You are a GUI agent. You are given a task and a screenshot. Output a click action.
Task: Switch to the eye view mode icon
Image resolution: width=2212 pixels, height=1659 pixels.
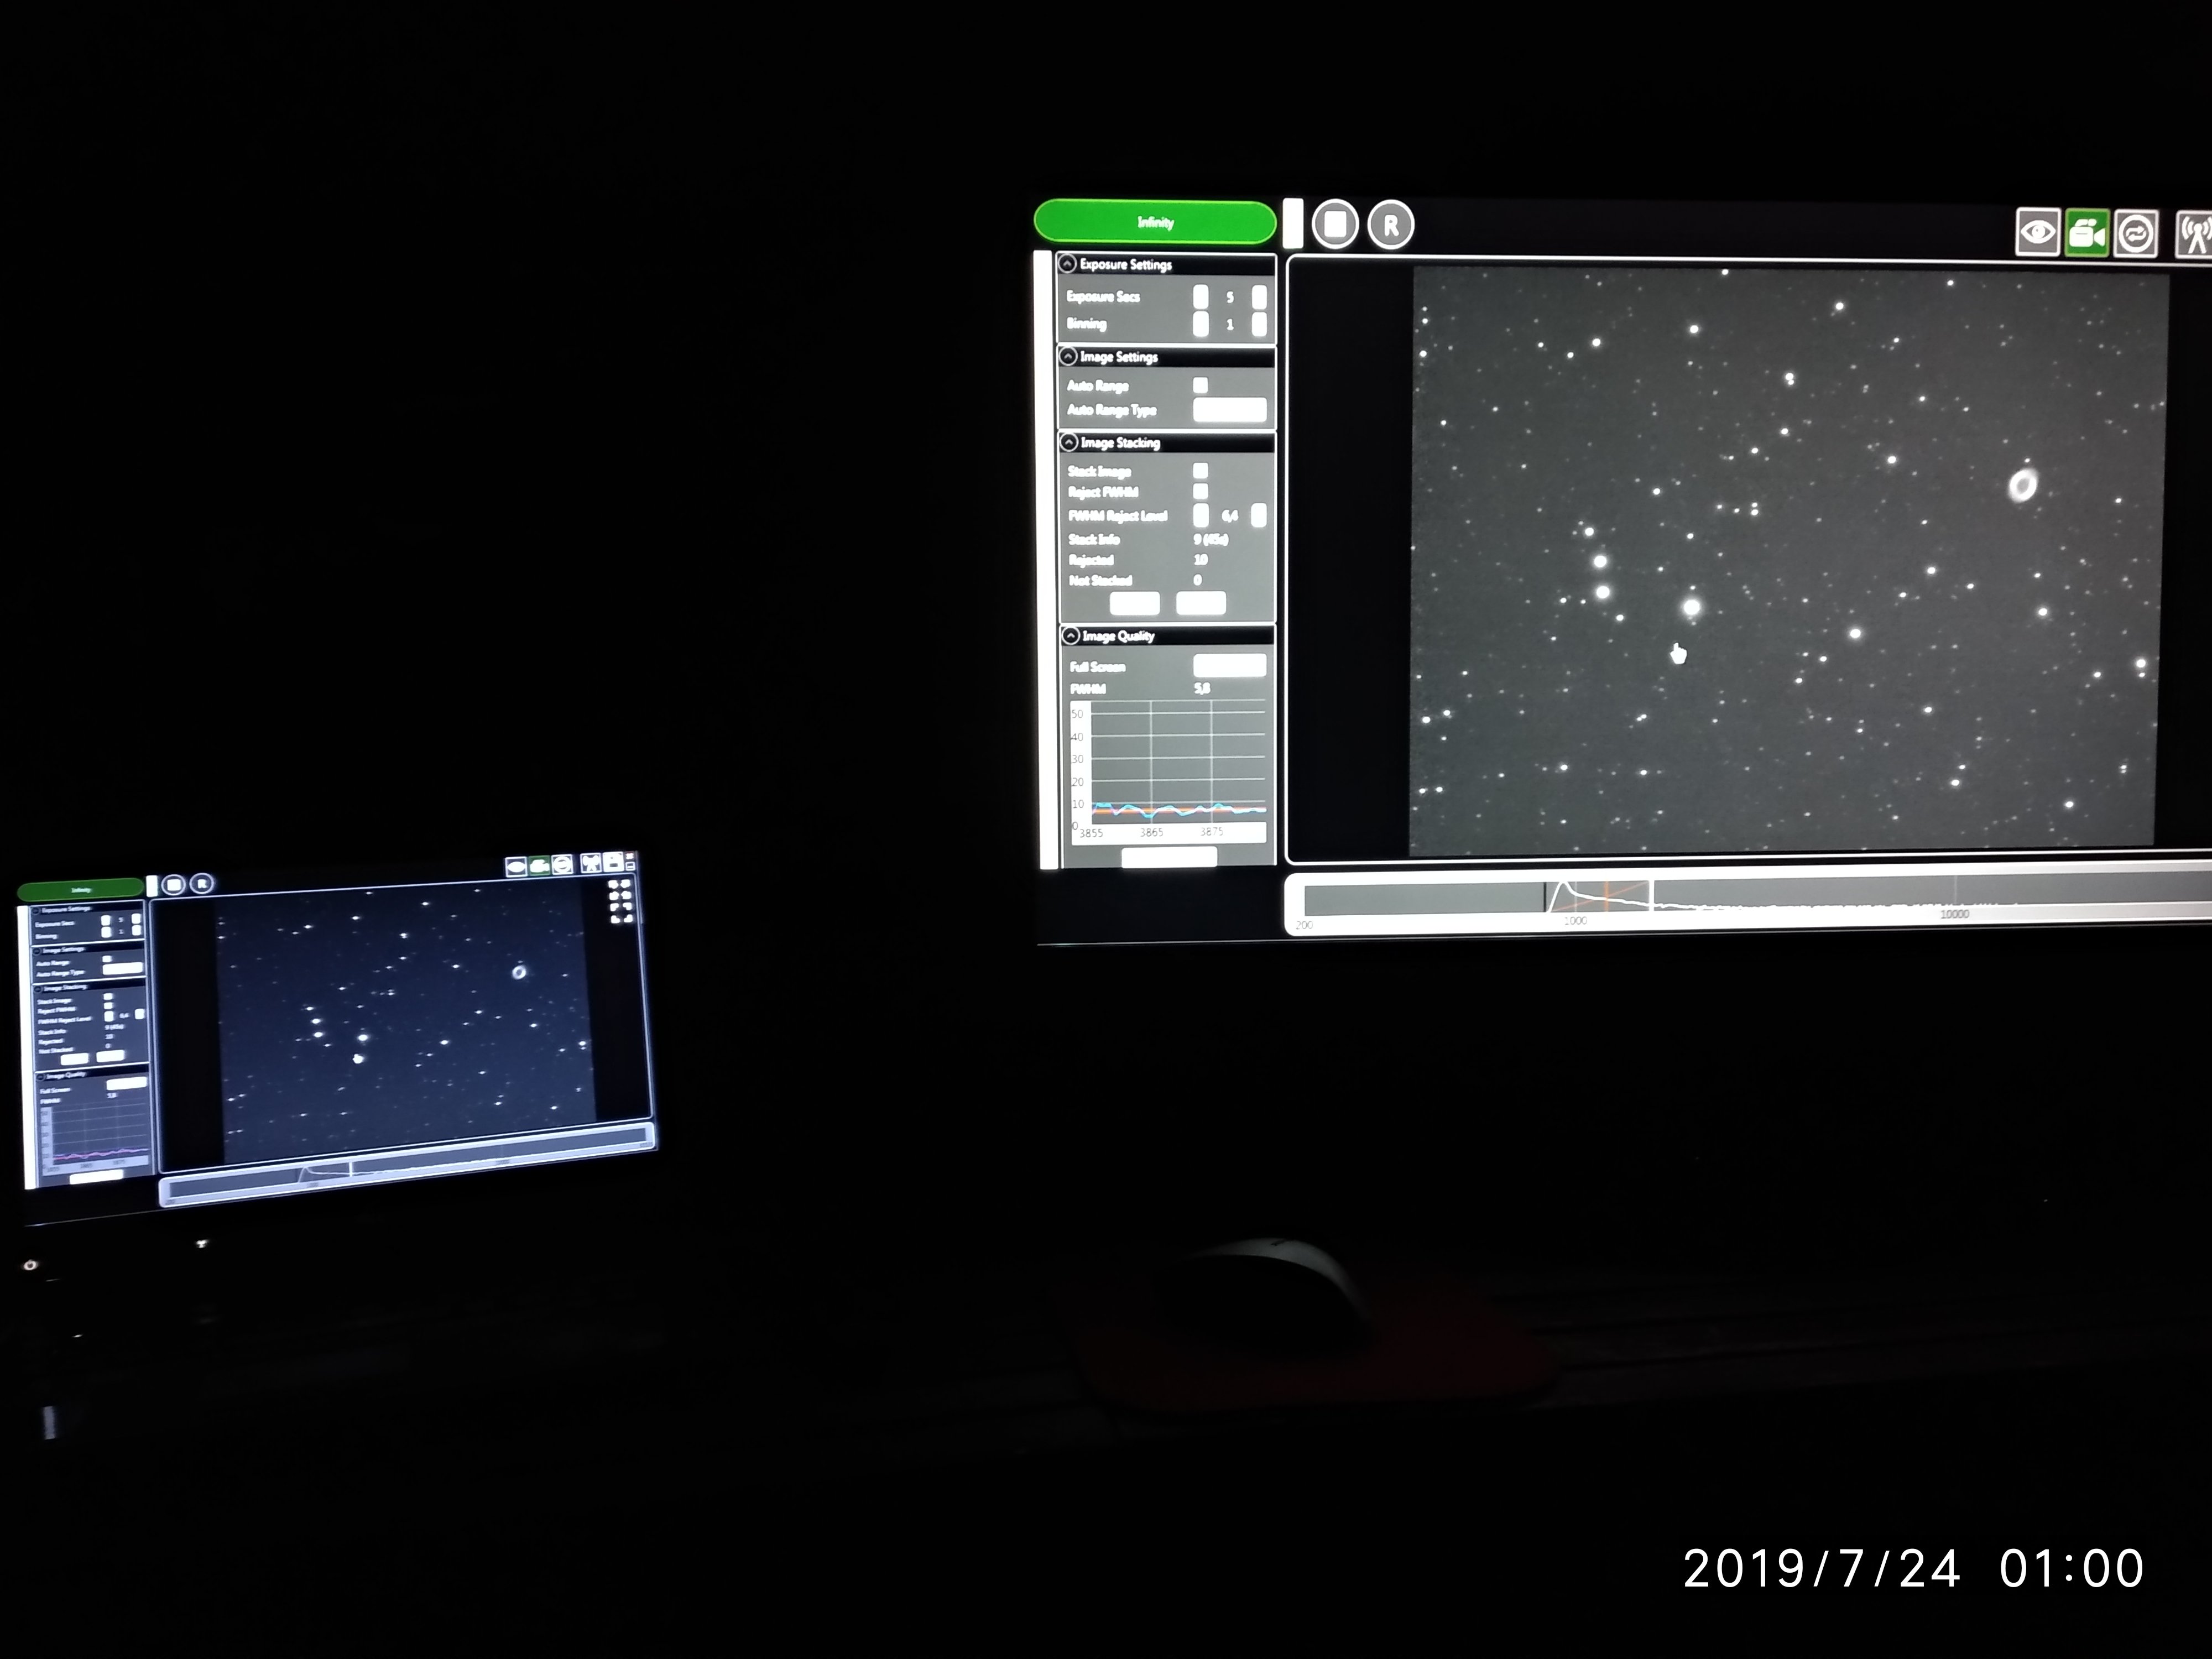[2037, 233]
